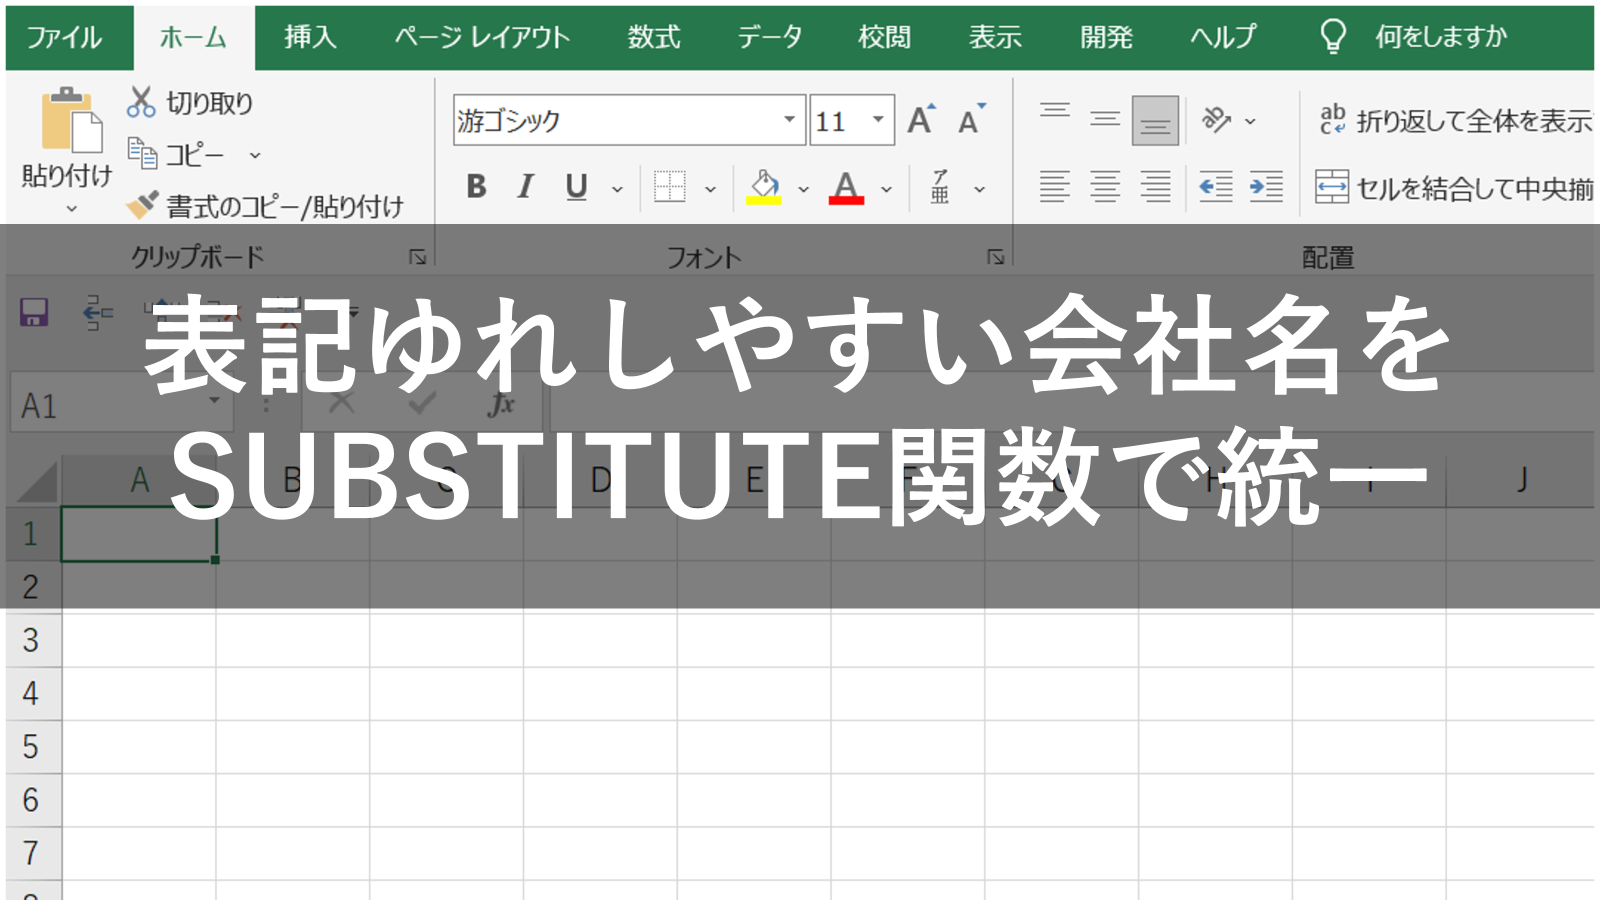Toggle italic formatting
The width and height of the screenshot is (1600, 900).
coord(525,187)
